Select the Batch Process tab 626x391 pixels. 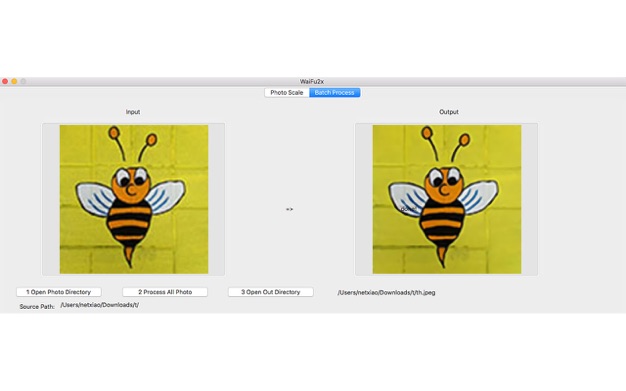[x=335, y=93]
